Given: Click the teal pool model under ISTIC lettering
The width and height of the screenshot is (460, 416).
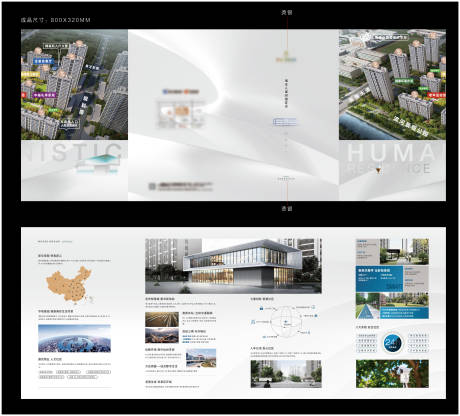Looking at the screenshot, I should pos(98,164).
